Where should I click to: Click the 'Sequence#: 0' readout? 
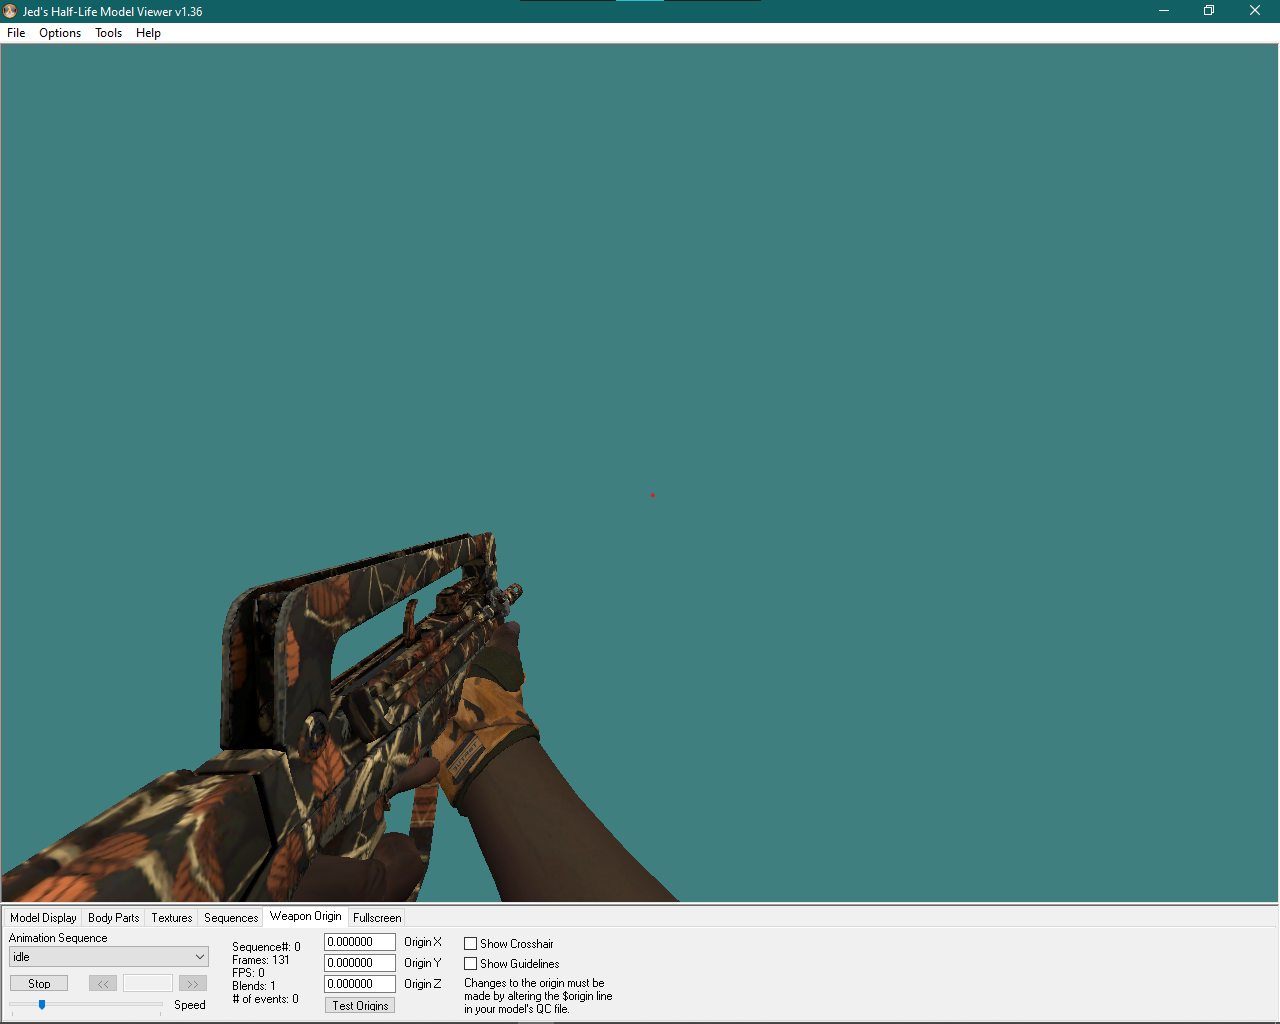266,947
